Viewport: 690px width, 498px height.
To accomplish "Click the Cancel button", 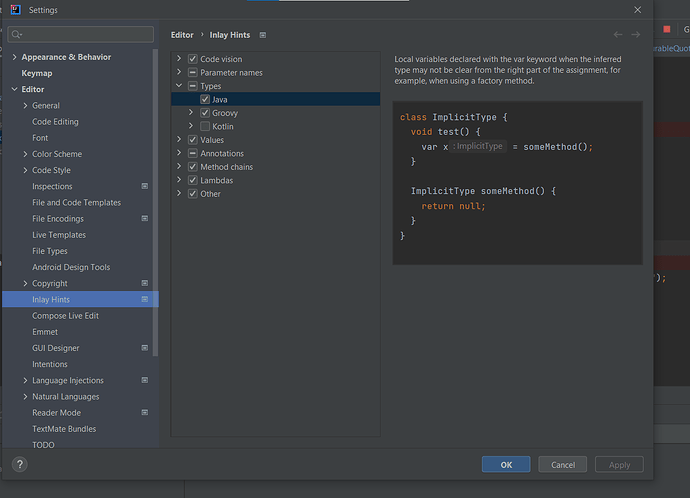I will [562, 464].
